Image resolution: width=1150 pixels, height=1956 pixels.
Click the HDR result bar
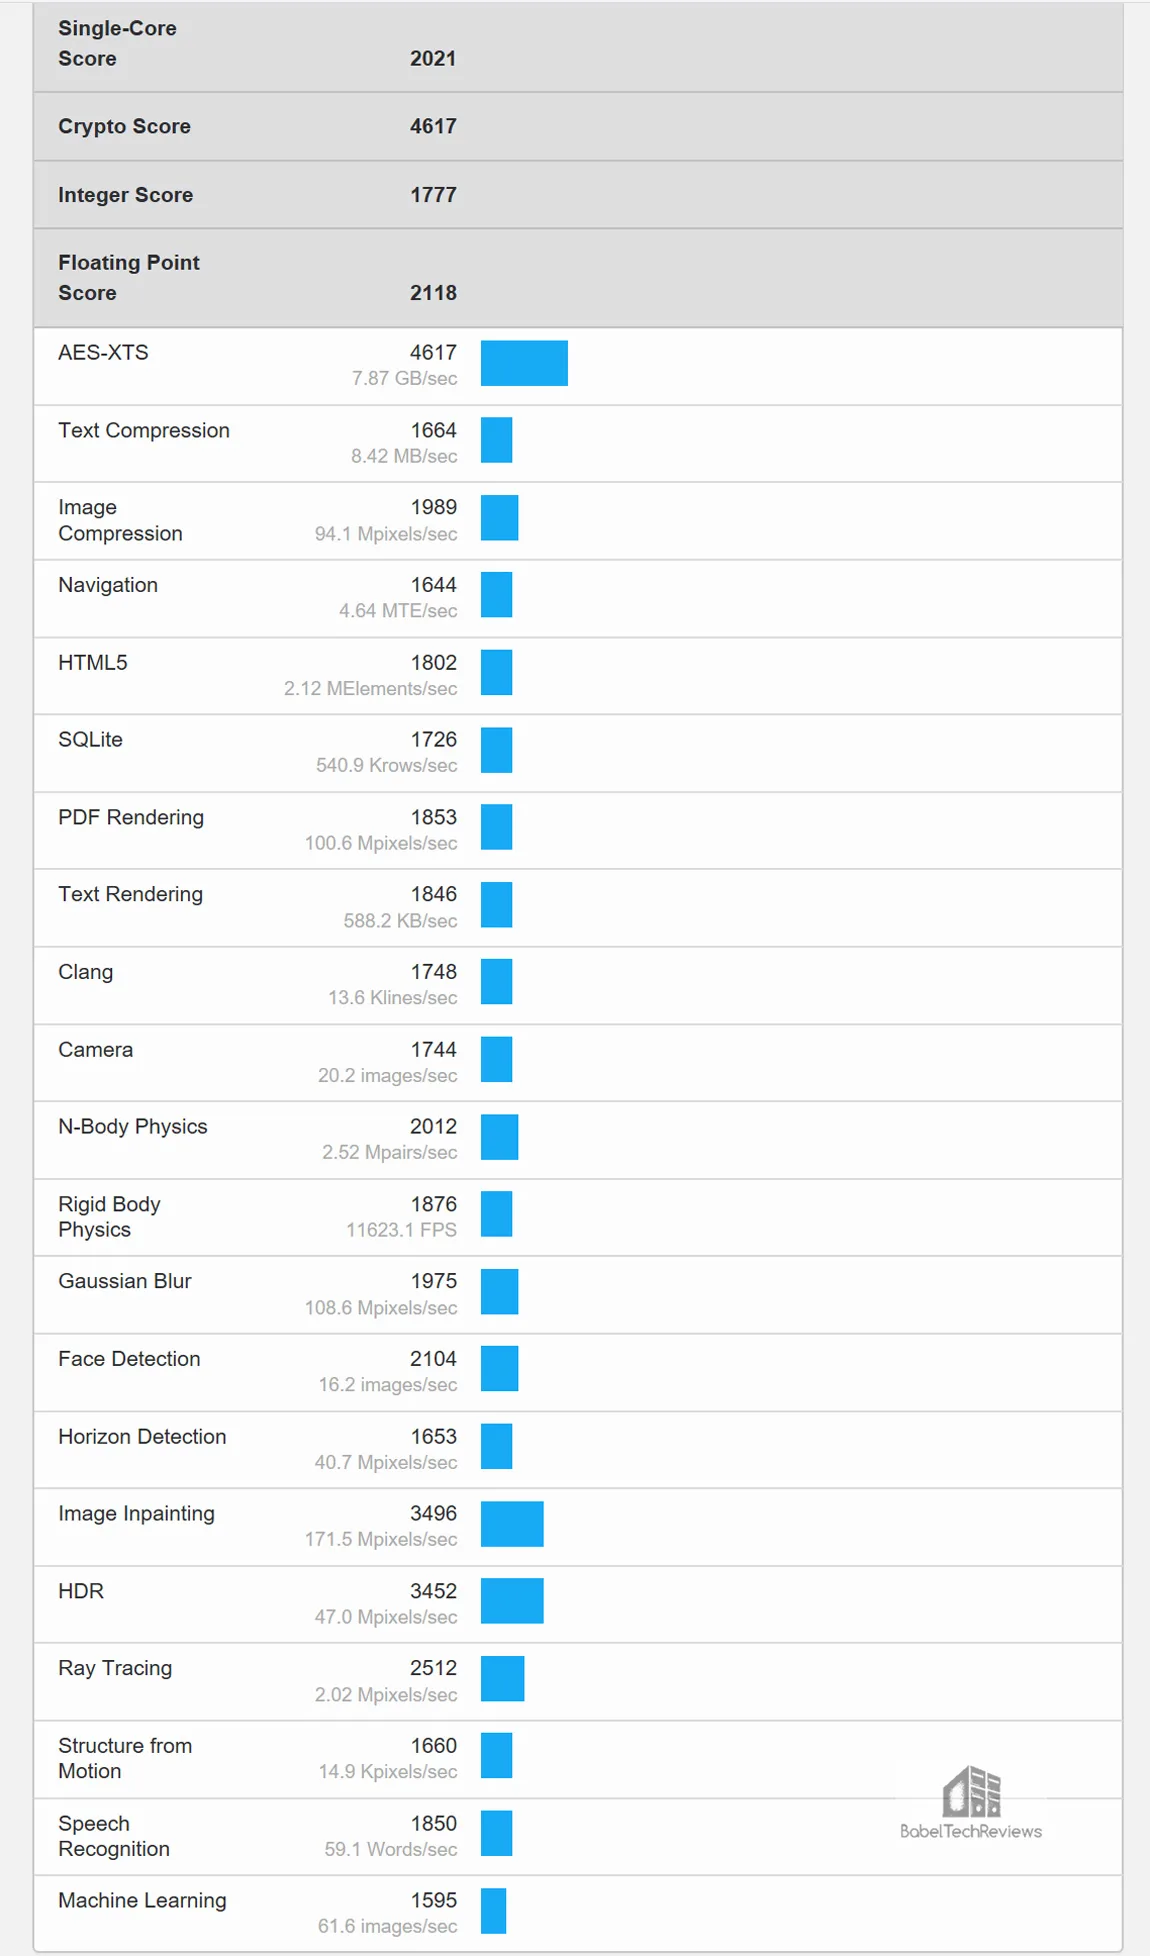click(512, 1601)
